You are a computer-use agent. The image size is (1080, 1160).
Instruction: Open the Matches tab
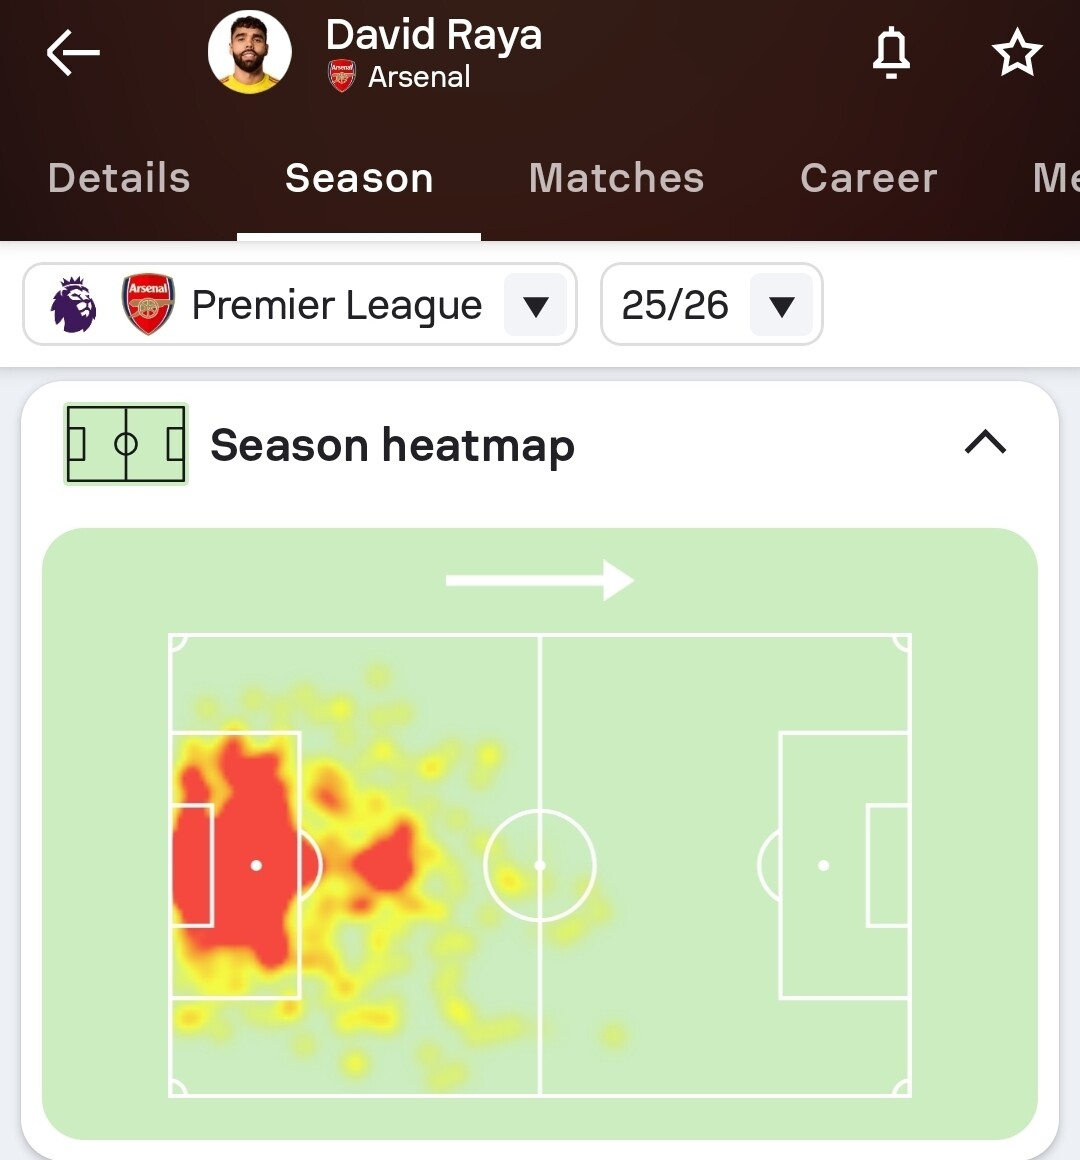pos(616,178)
